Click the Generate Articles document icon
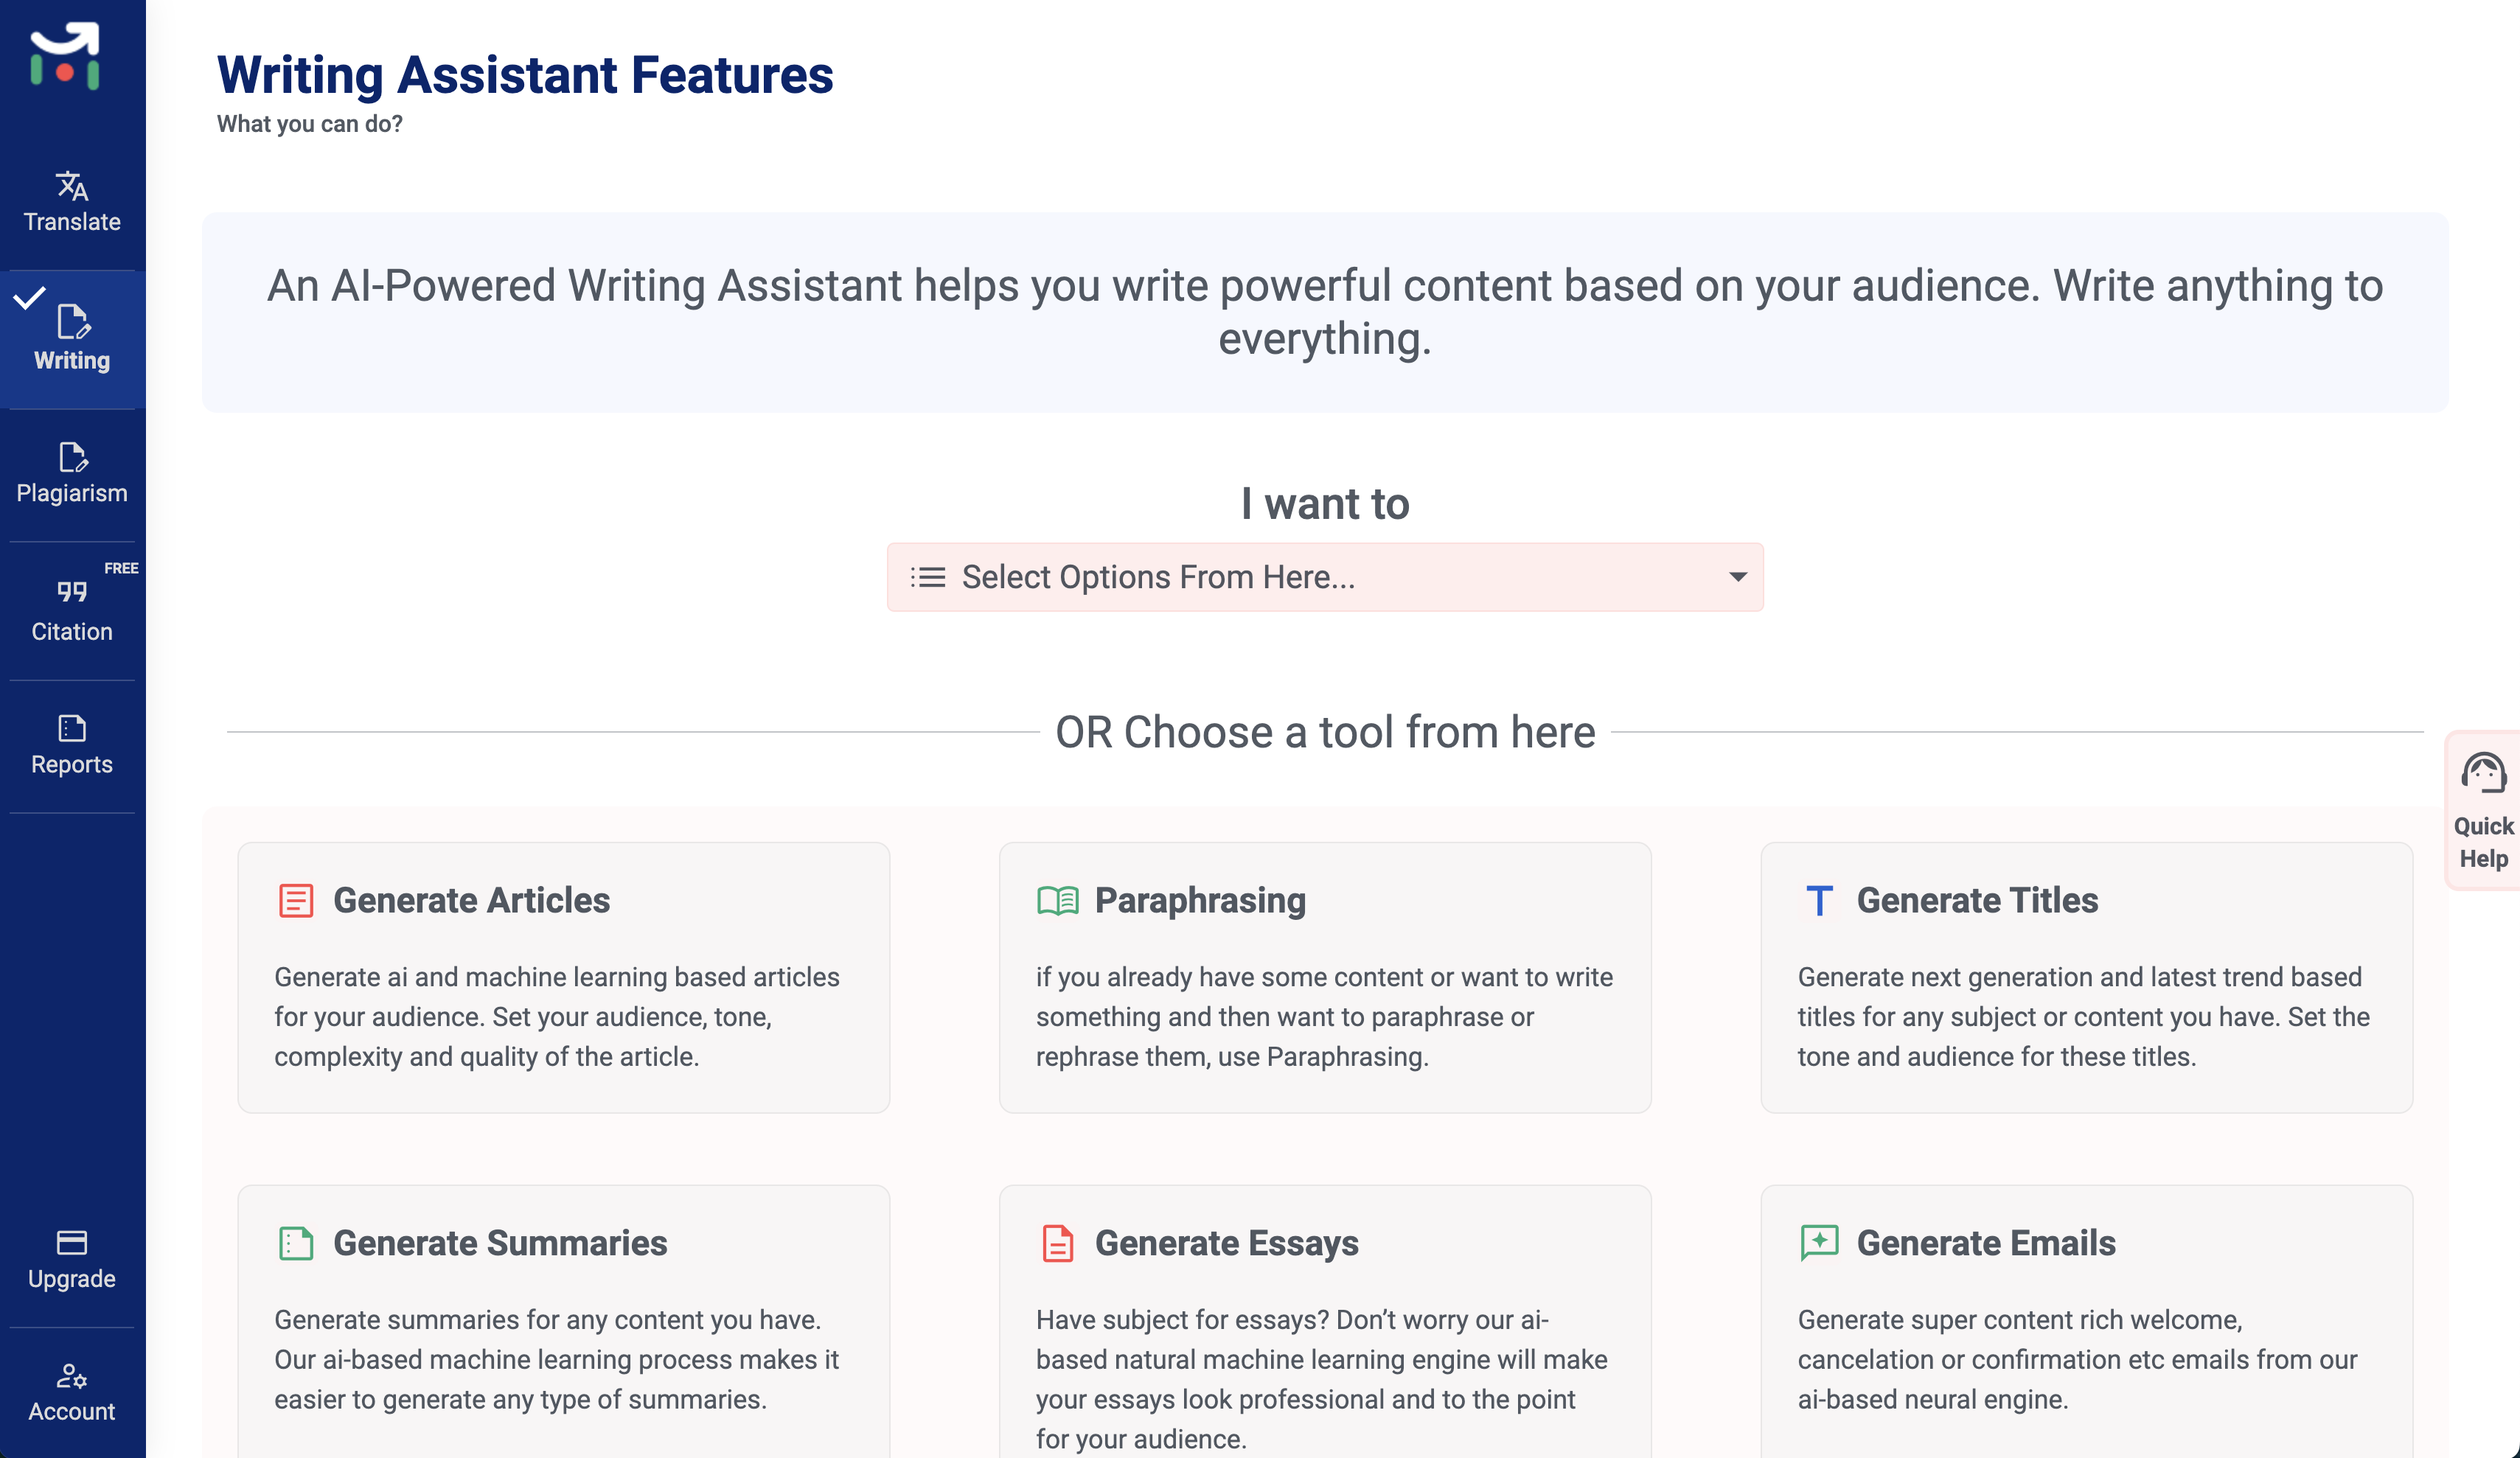Screen dimensions: 2520x1458 point(296,899)
